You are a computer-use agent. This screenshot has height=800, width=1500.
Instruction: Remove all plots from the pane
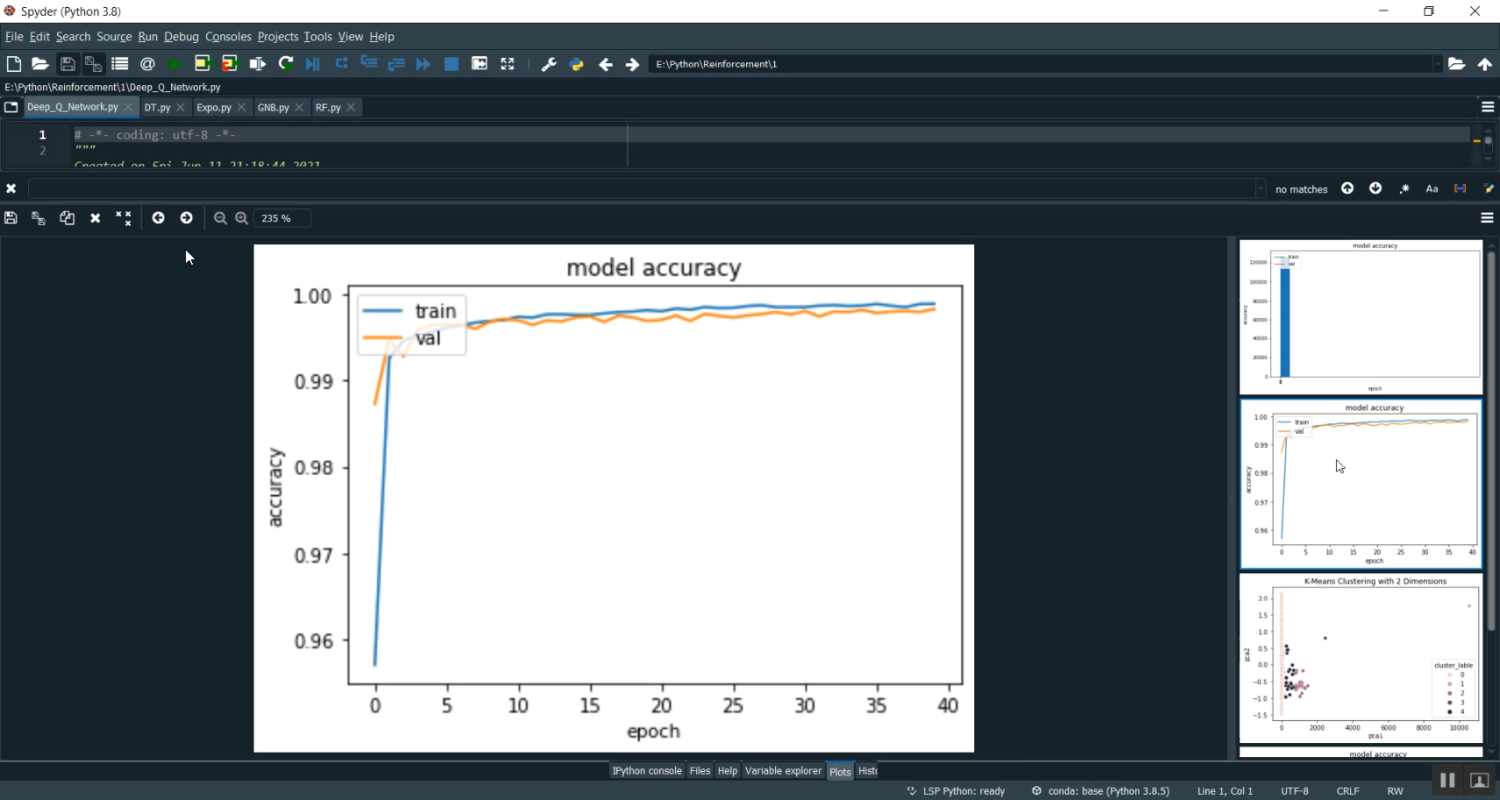tap(123, 218)
